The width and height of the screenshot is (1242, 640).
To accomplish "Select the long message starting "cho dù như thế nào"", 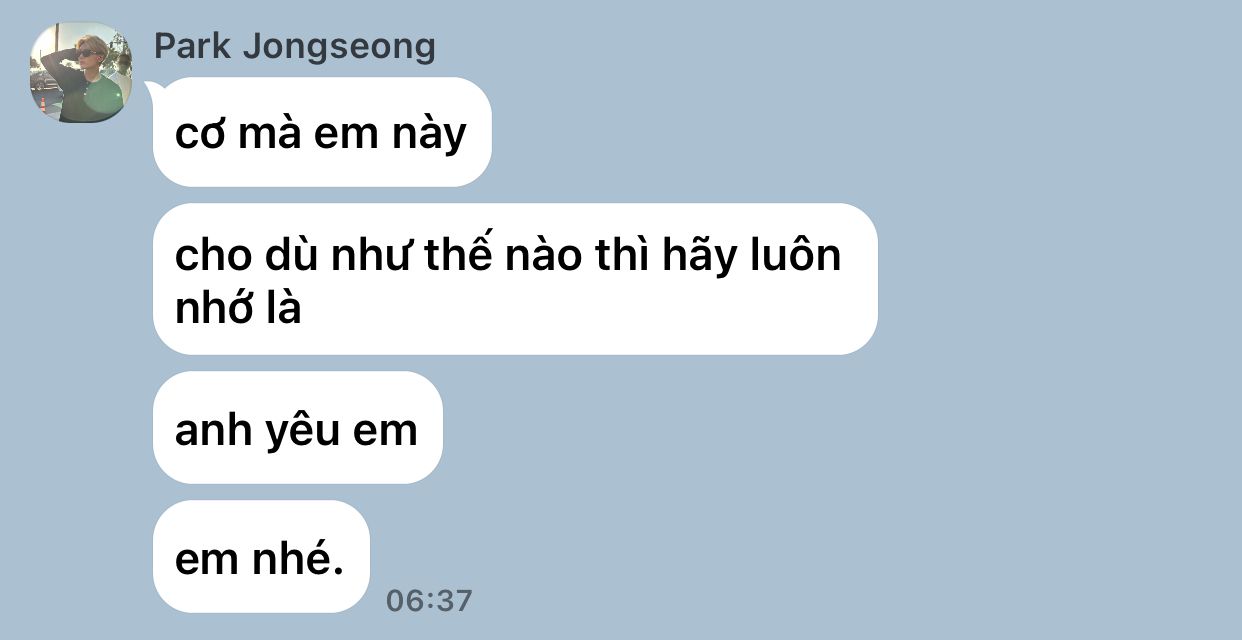I will 515,279.
